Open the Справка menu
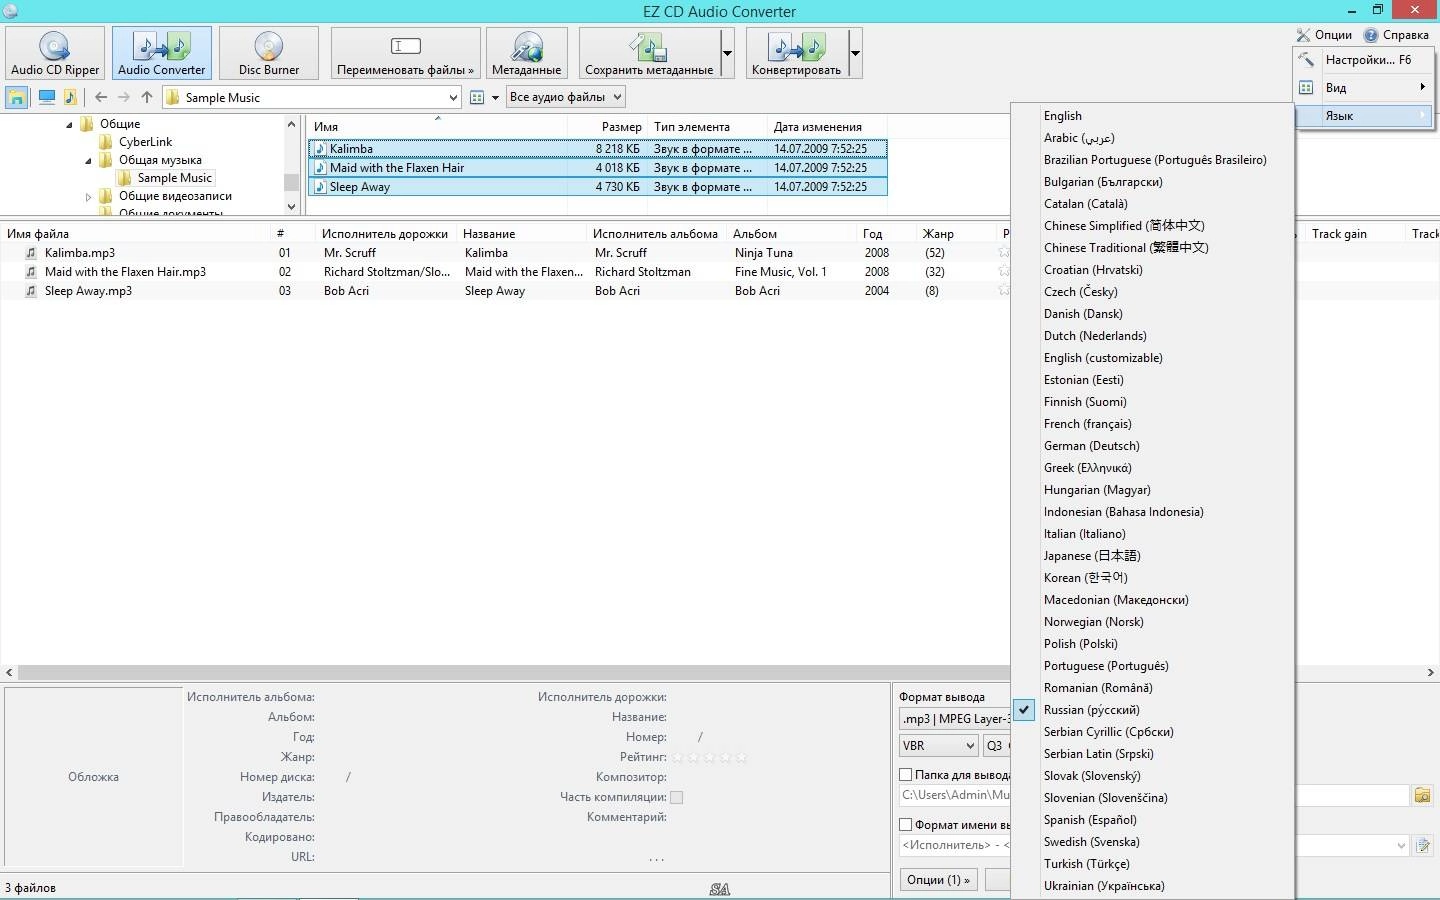The image size is (1440, 900). pyautogui.click(x=1396, y=35)
